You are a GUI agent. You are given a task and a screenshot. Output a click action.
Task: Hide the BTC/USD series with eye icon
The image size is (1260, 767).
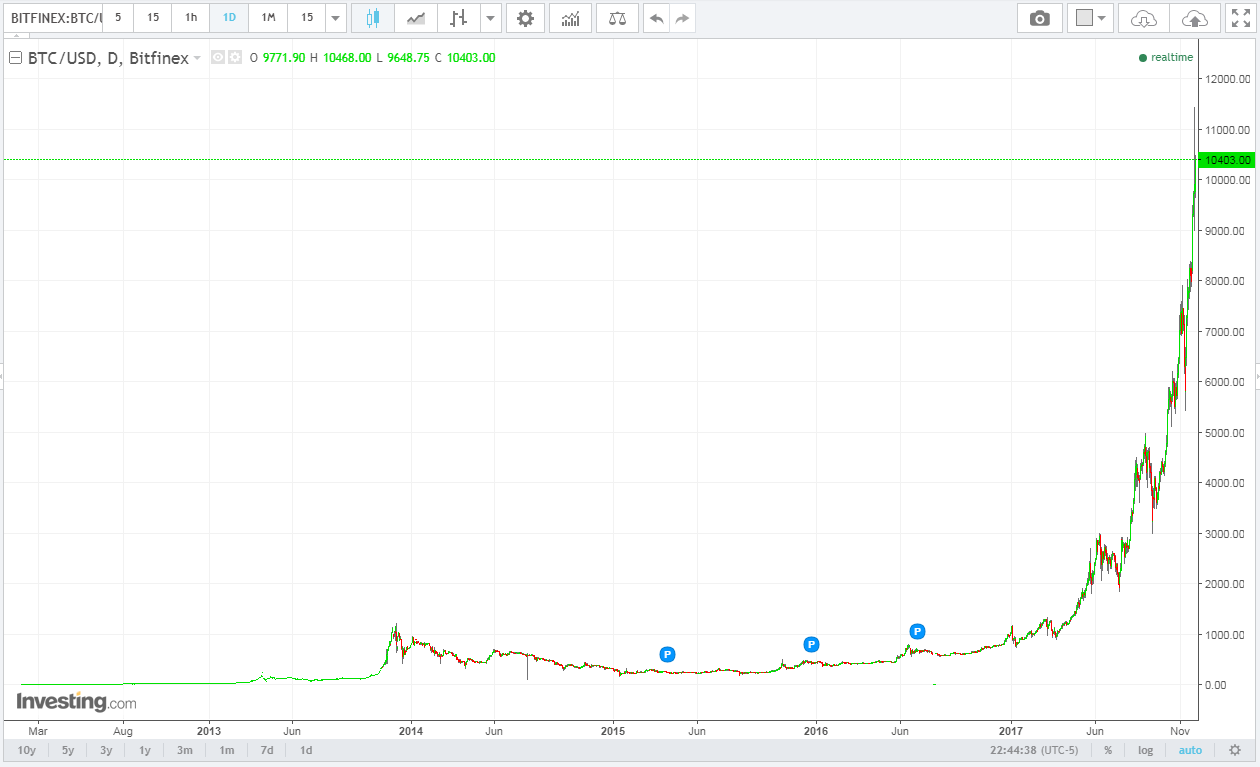pos(218,58)
